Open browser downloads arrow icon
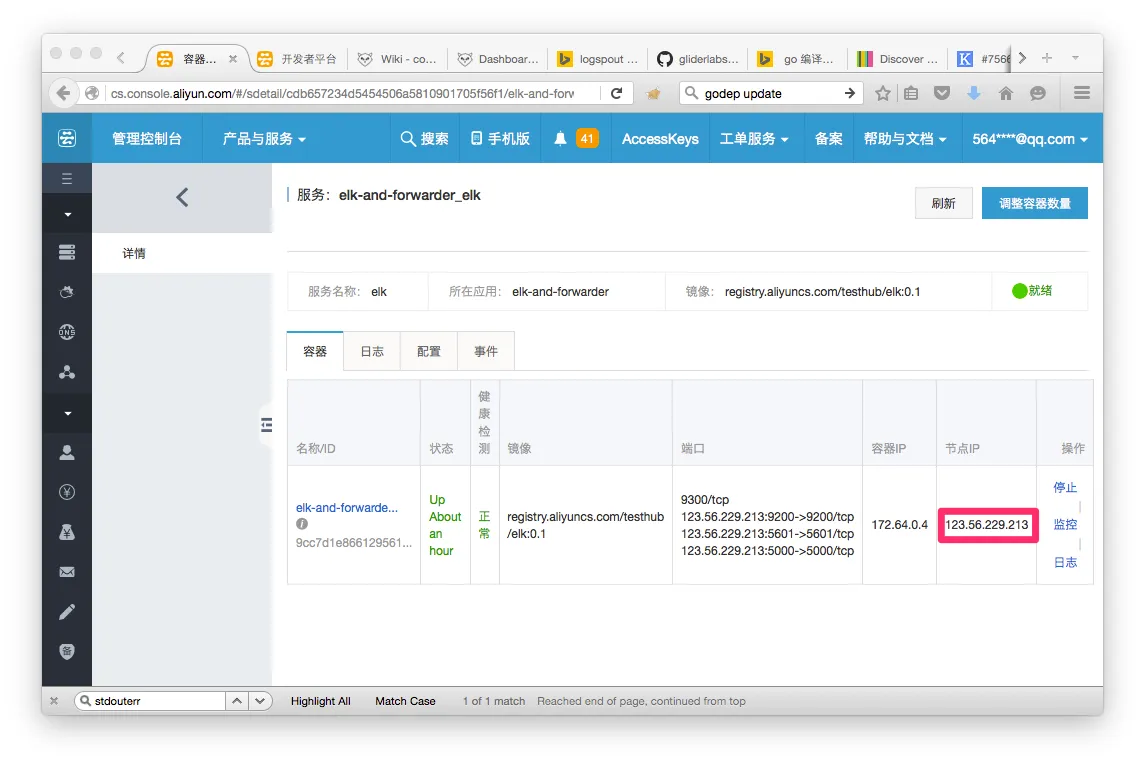The image size is (1145, 765). 974,93
